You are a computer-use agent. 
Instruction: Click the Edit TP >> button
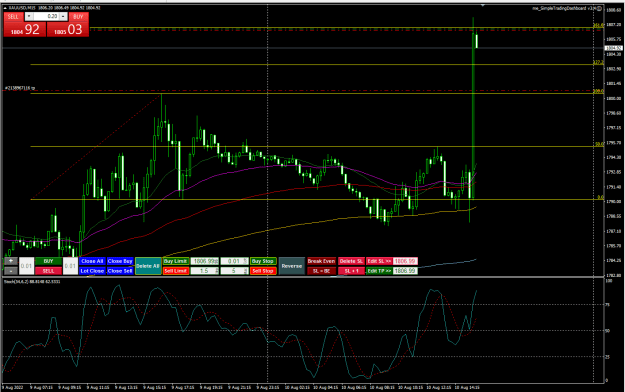[x=379, y=271]
